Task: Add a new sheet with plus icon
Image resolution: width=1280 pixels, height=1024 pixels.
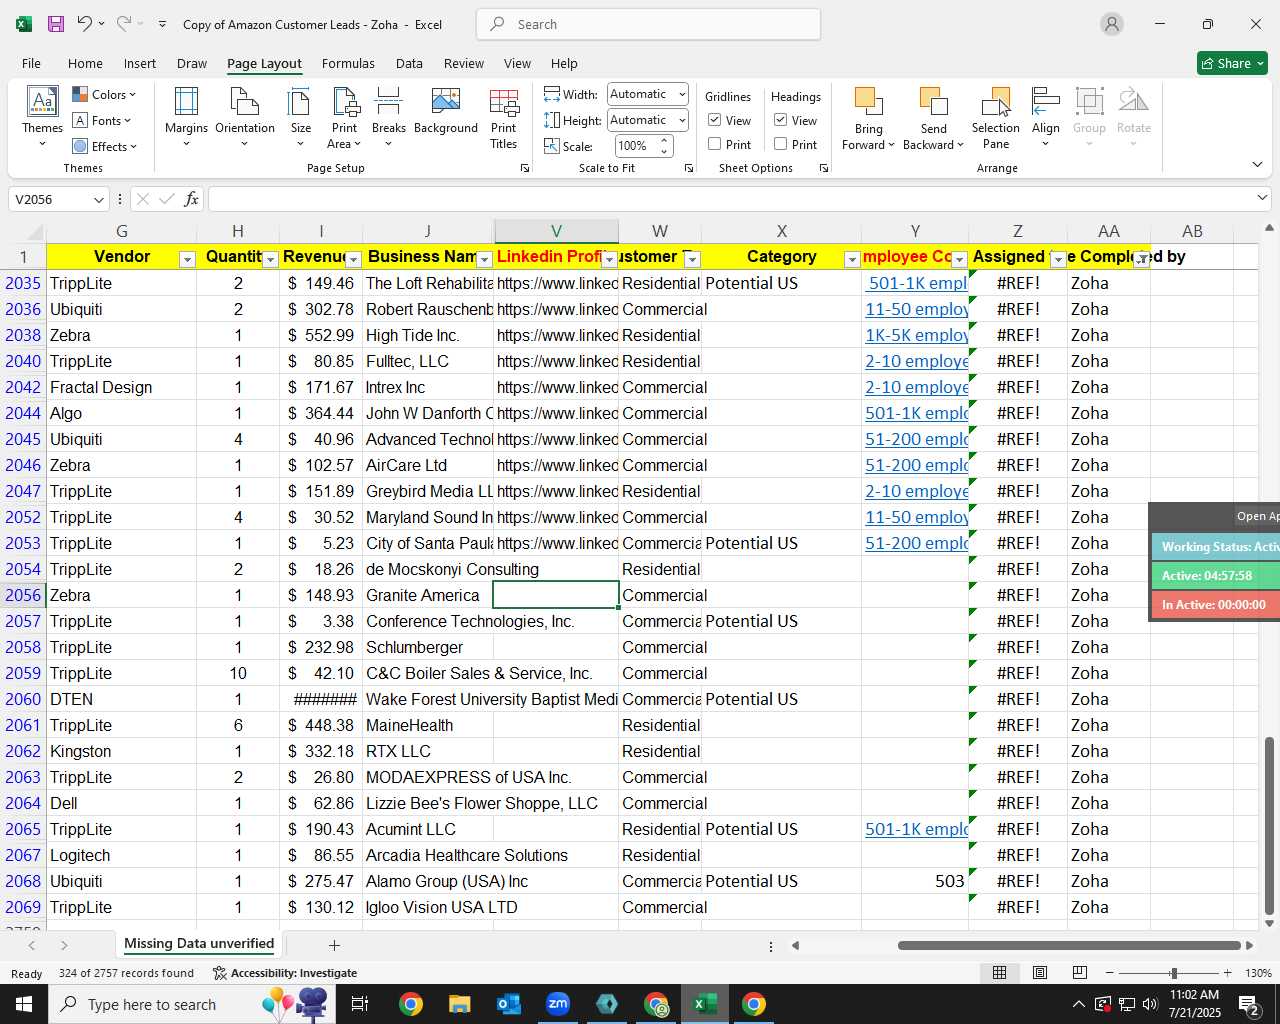Action: (334, 945)
